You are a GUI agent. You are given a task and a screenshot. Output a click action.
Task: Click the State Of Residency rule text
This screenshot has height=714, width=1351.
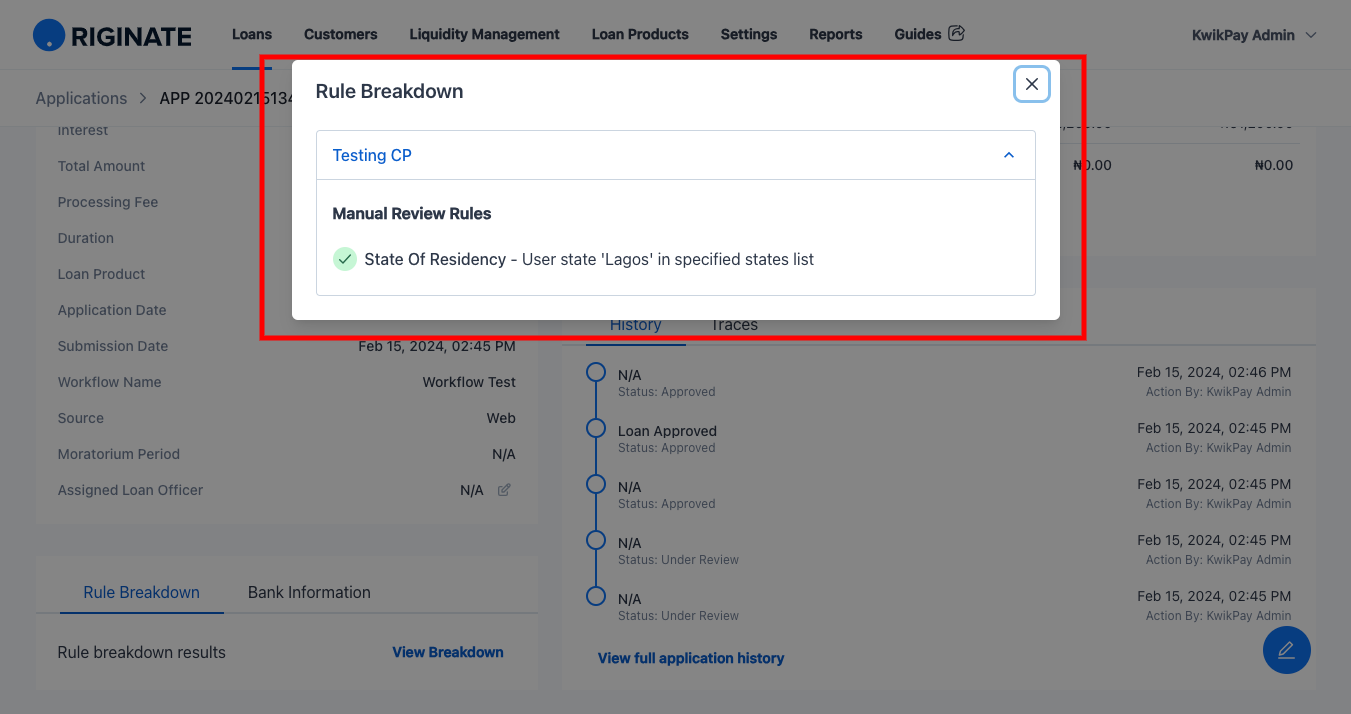(589, 259)
